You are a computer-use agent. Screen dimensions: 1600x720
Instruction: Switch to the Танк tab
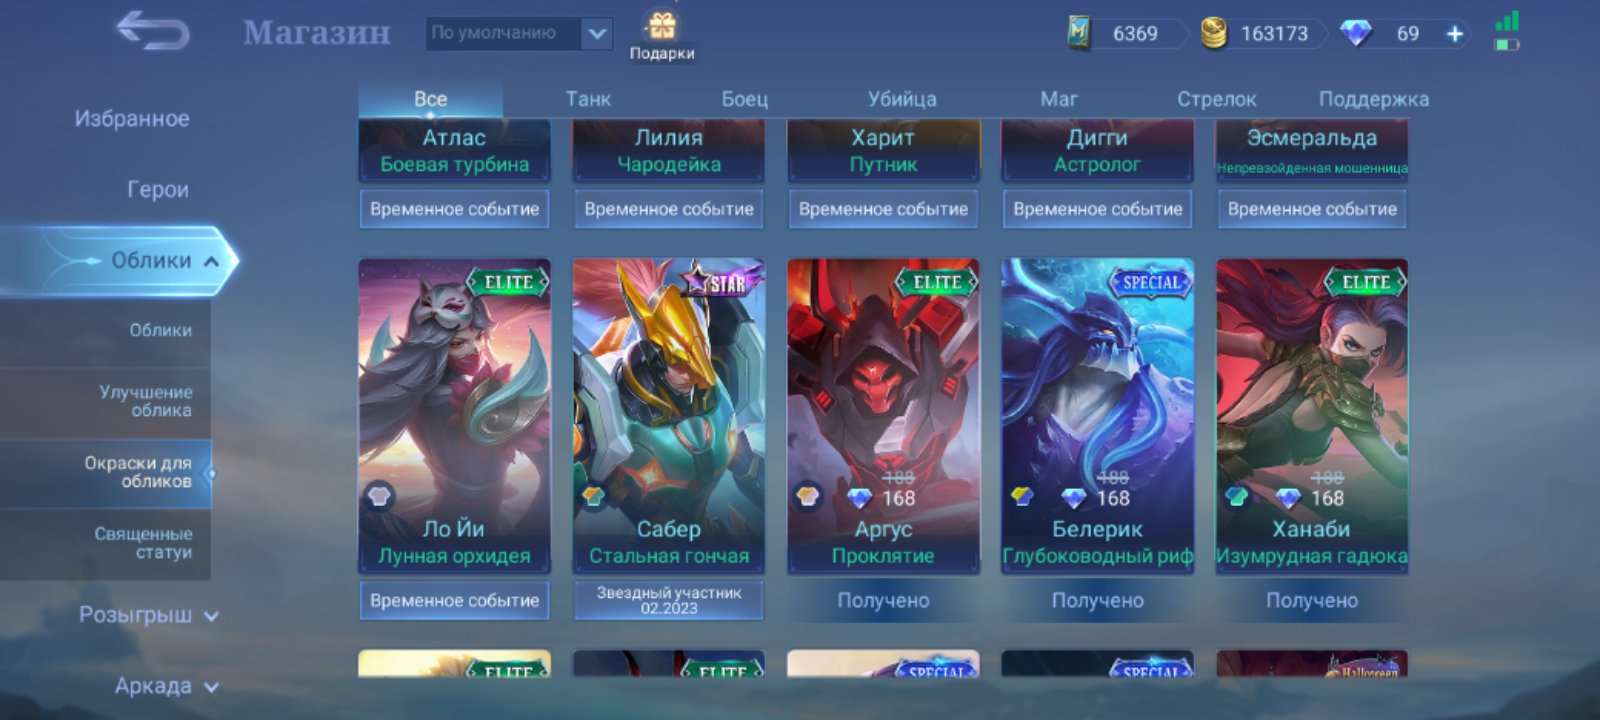click(588, 99)
